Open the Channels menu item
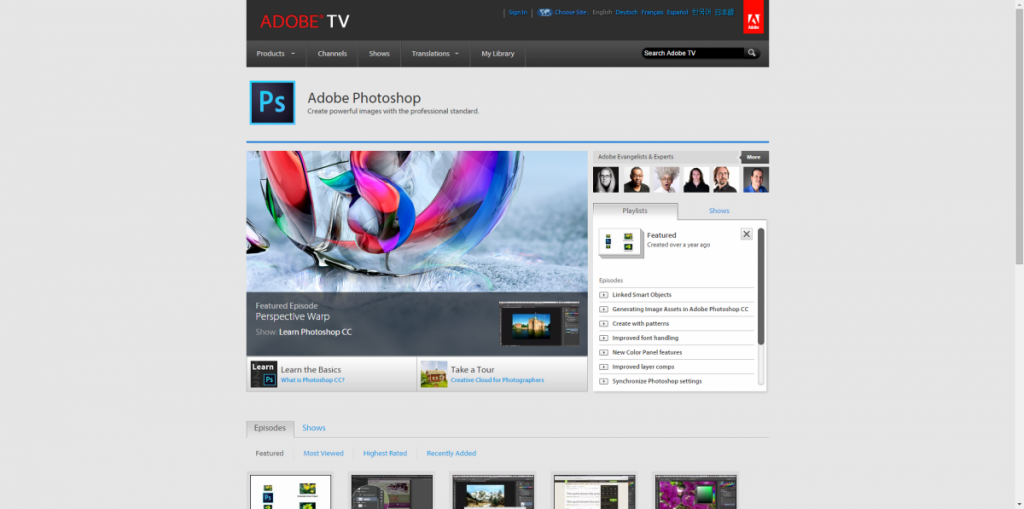The image size is (1024, 509). (x=332, y=54)
